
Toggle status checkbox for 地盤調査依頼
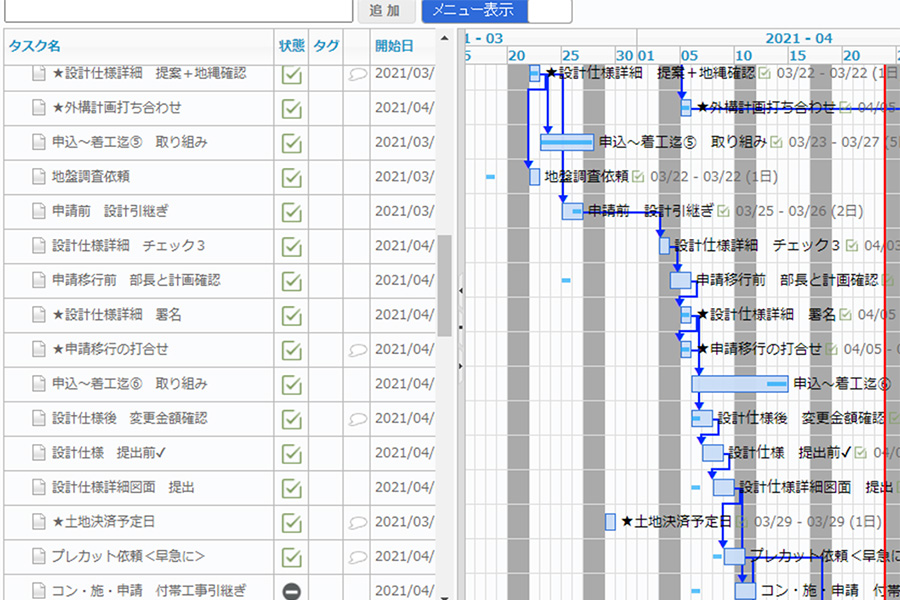click(292, 177)
